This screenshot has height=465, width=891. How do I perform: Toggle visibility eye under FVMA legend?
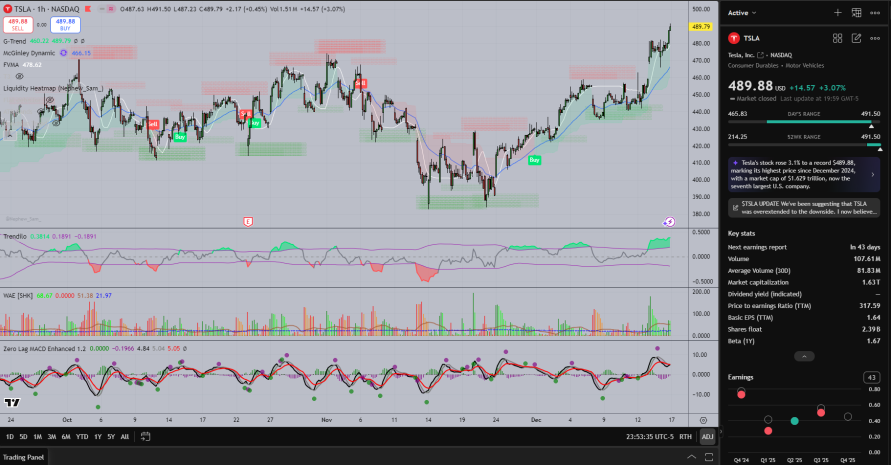pos(19,76)
